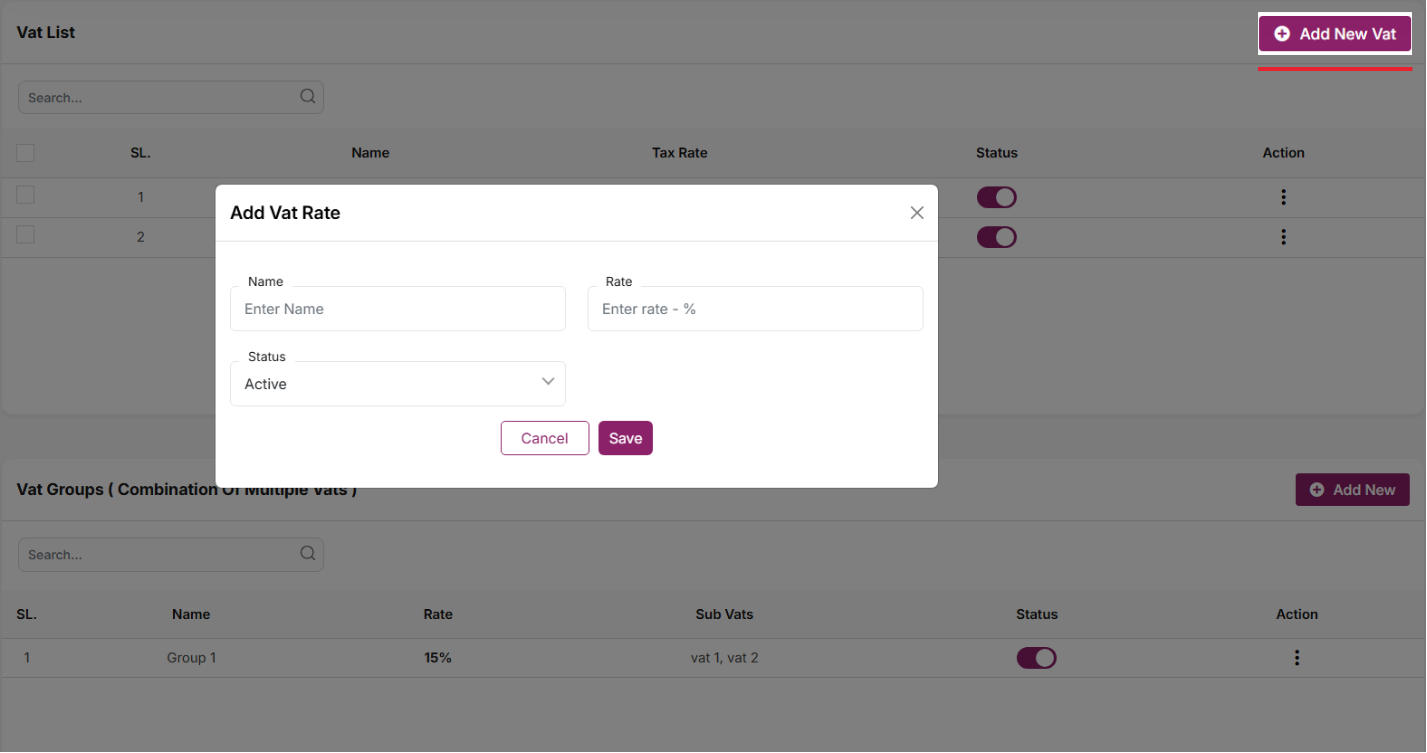Cancel the Add Vat Rate form
Screen dimensions: 1427x753
click(544, 438)
